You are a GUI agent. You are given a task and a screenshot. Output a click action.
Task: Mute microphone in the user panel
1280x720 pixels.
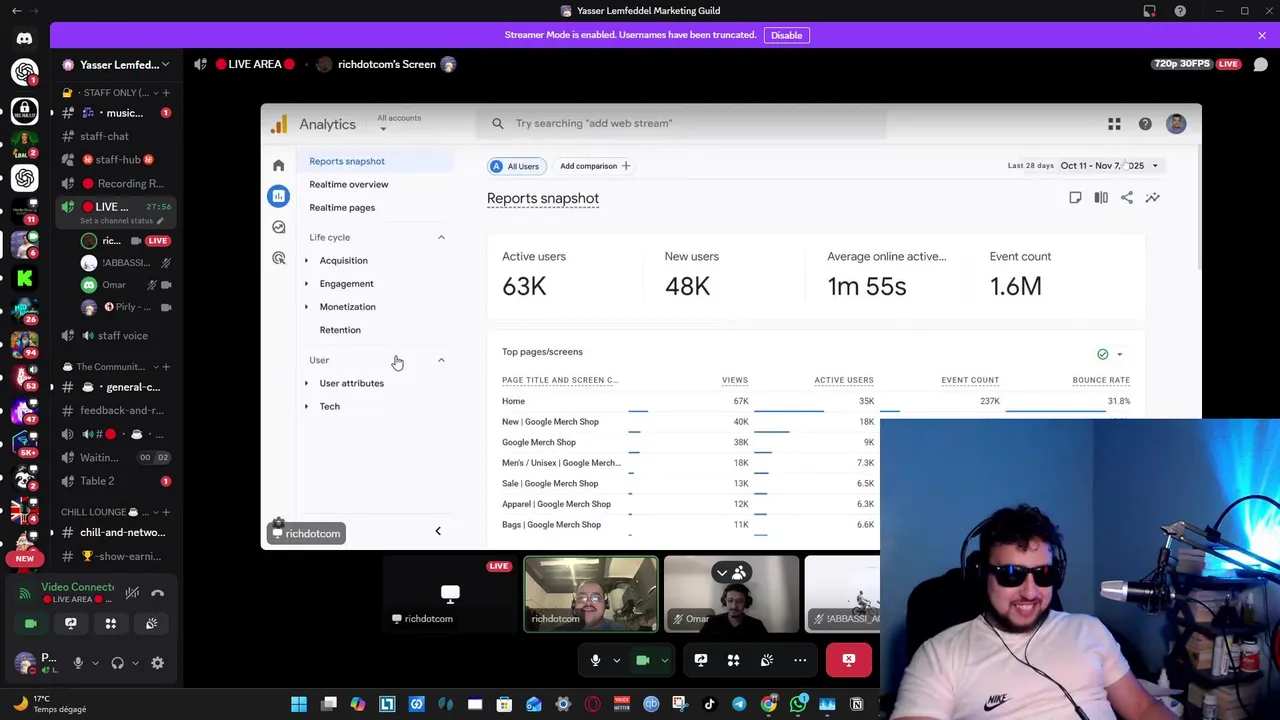click(x=78, y=662)
